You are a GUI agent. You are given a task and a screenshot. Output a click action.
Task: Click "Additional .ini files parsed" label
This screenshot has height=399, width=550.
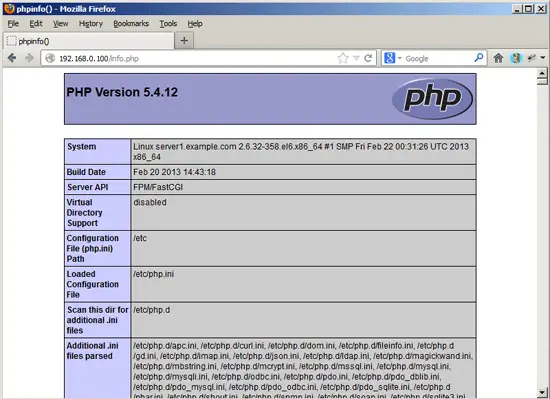92,351
